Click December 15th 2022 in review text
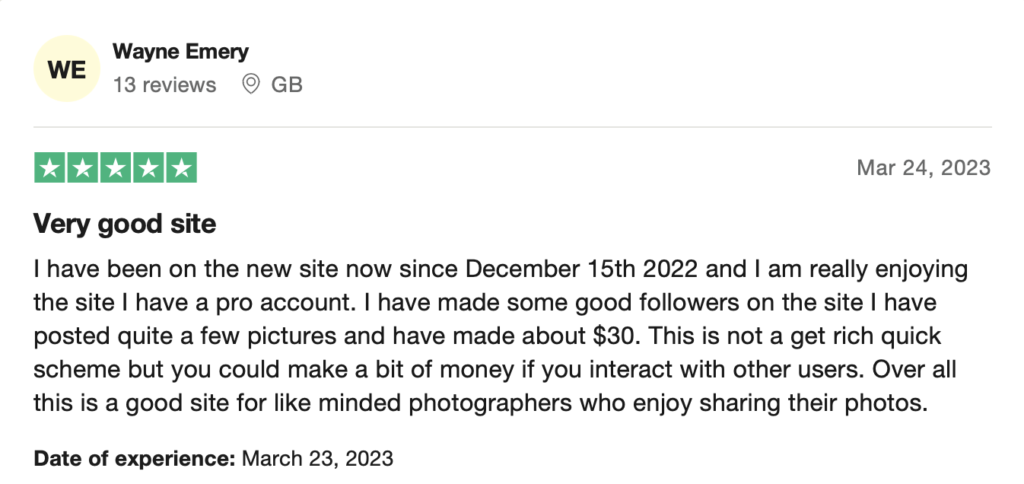 (582, 269)
